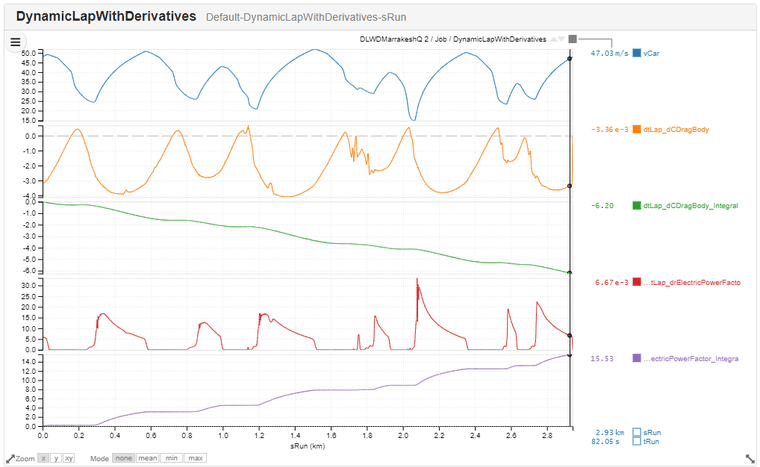The image size is (760, 467).
Task: Click orange dtLap_dCDragBody legend swatch
Action: [x=637, y=129]
